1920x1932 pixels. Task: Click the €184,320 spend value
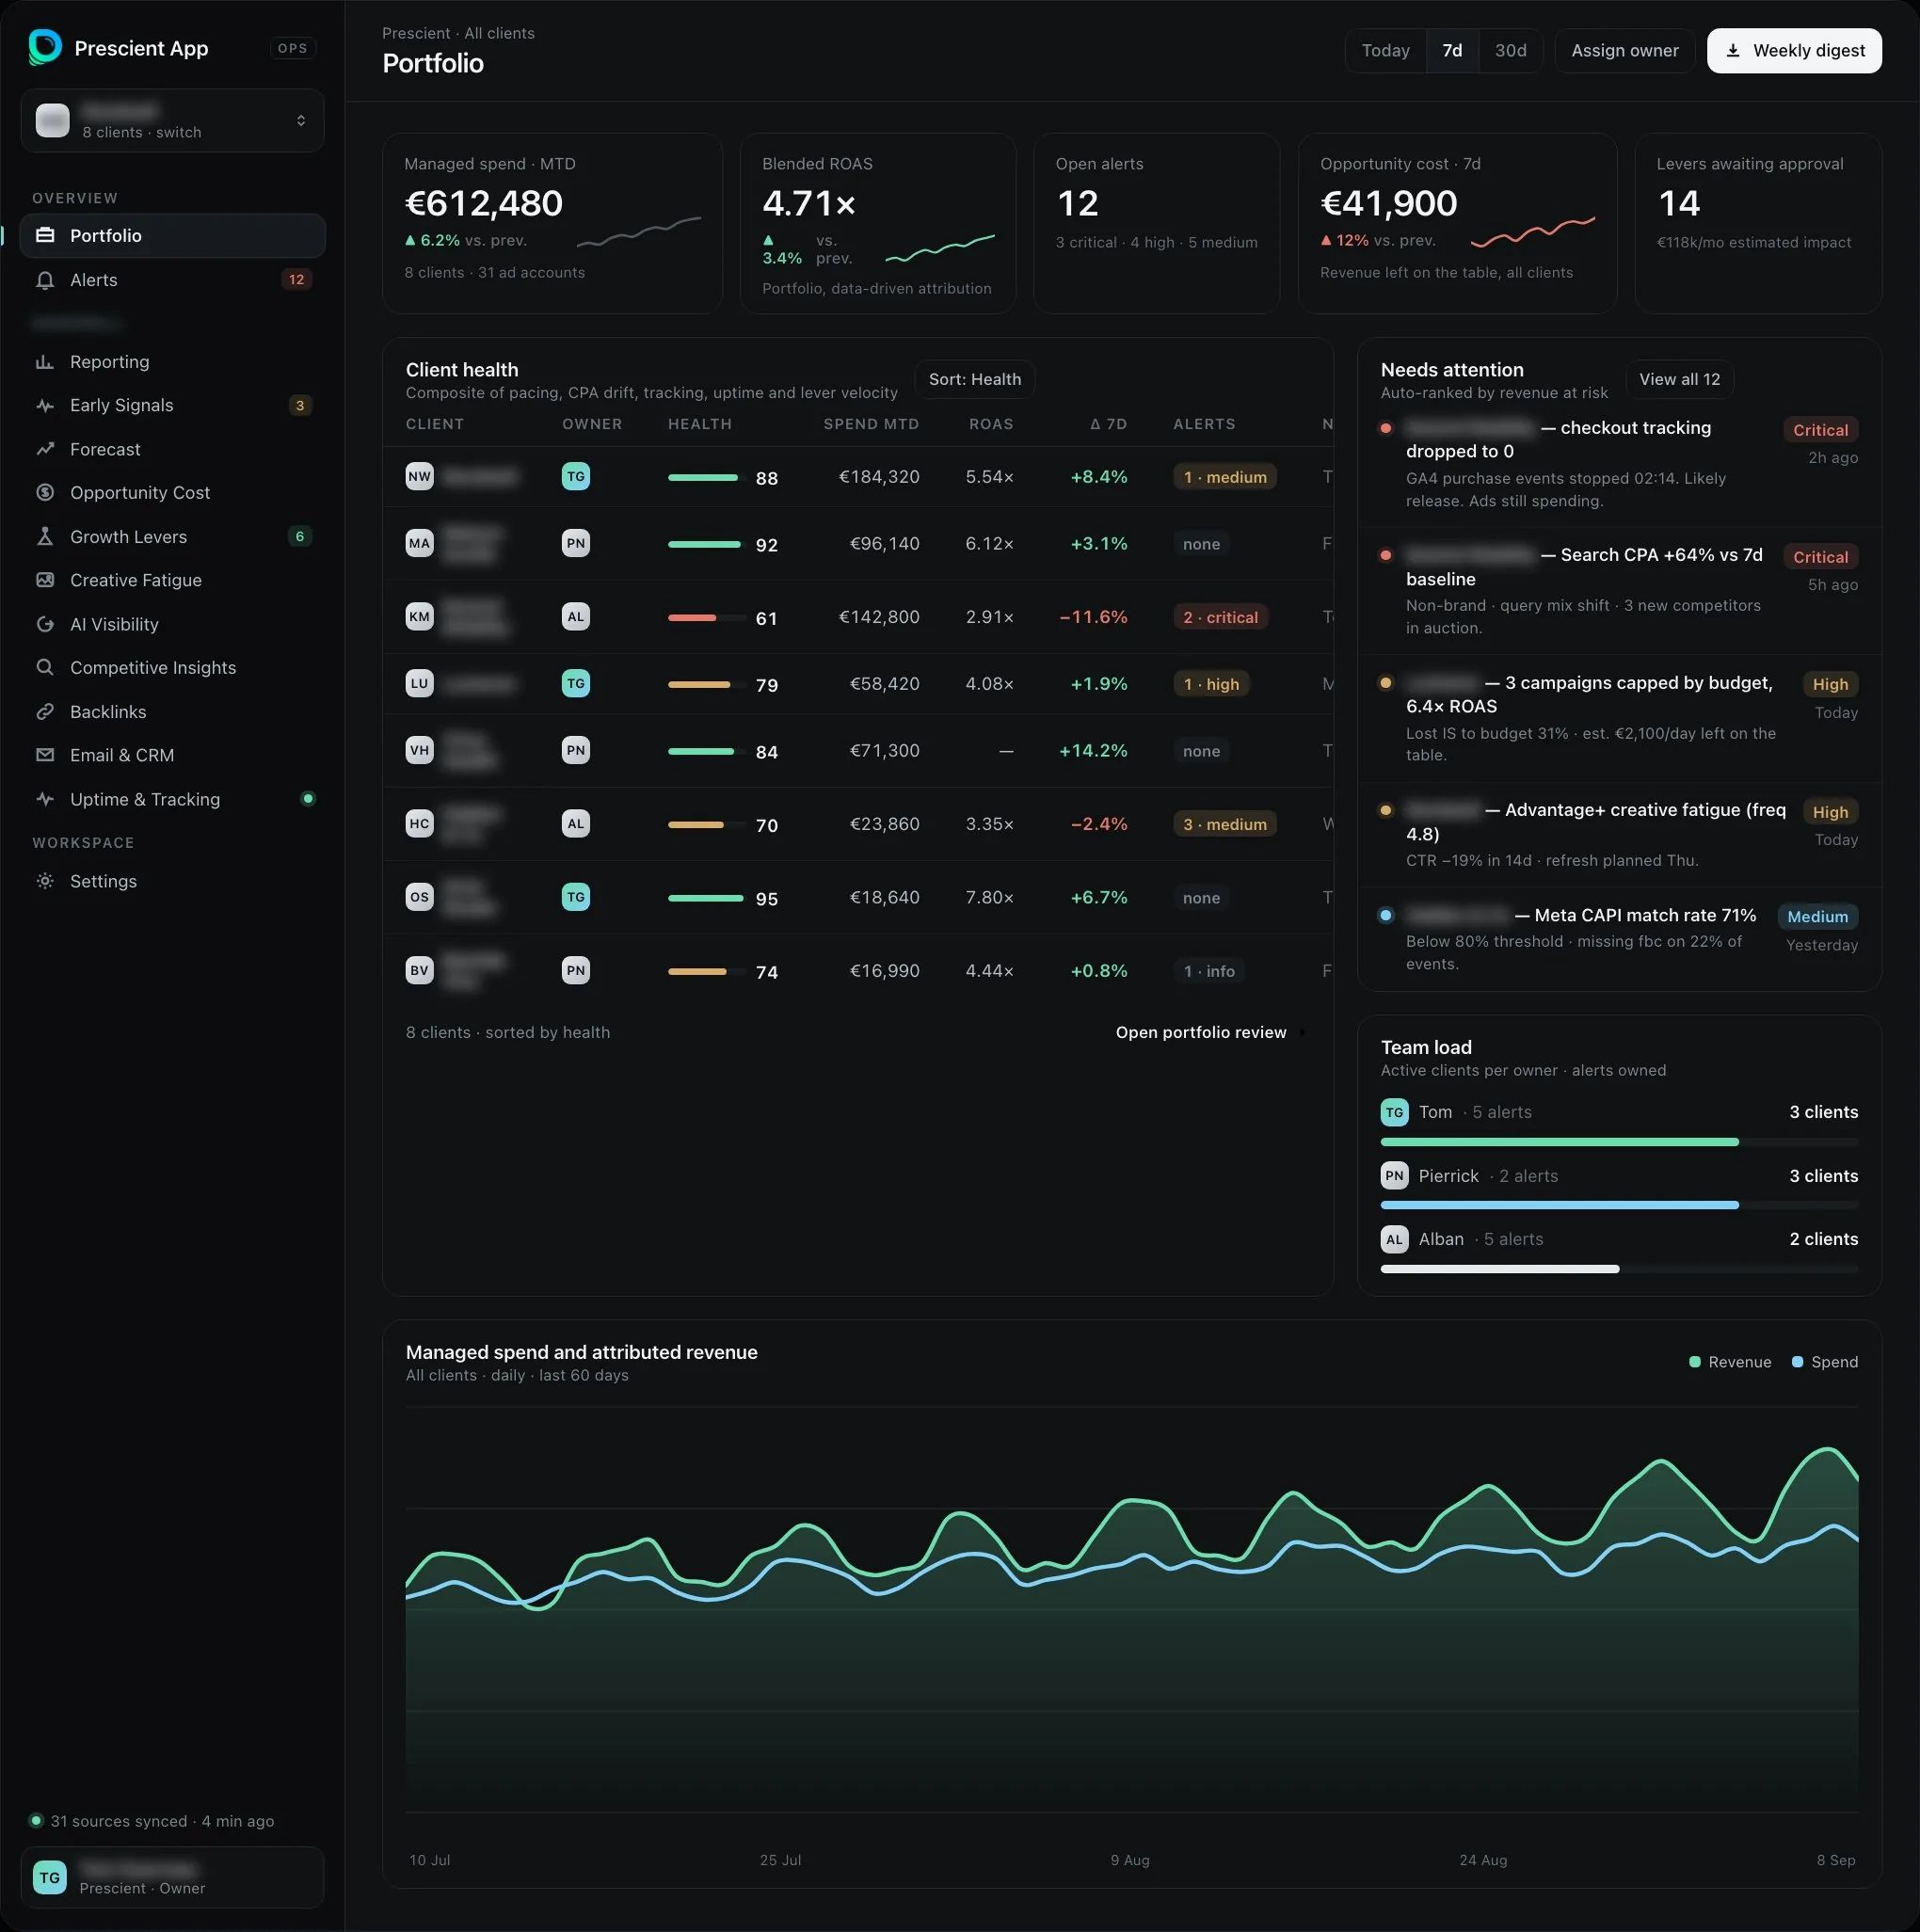click(x=878, y=477)
